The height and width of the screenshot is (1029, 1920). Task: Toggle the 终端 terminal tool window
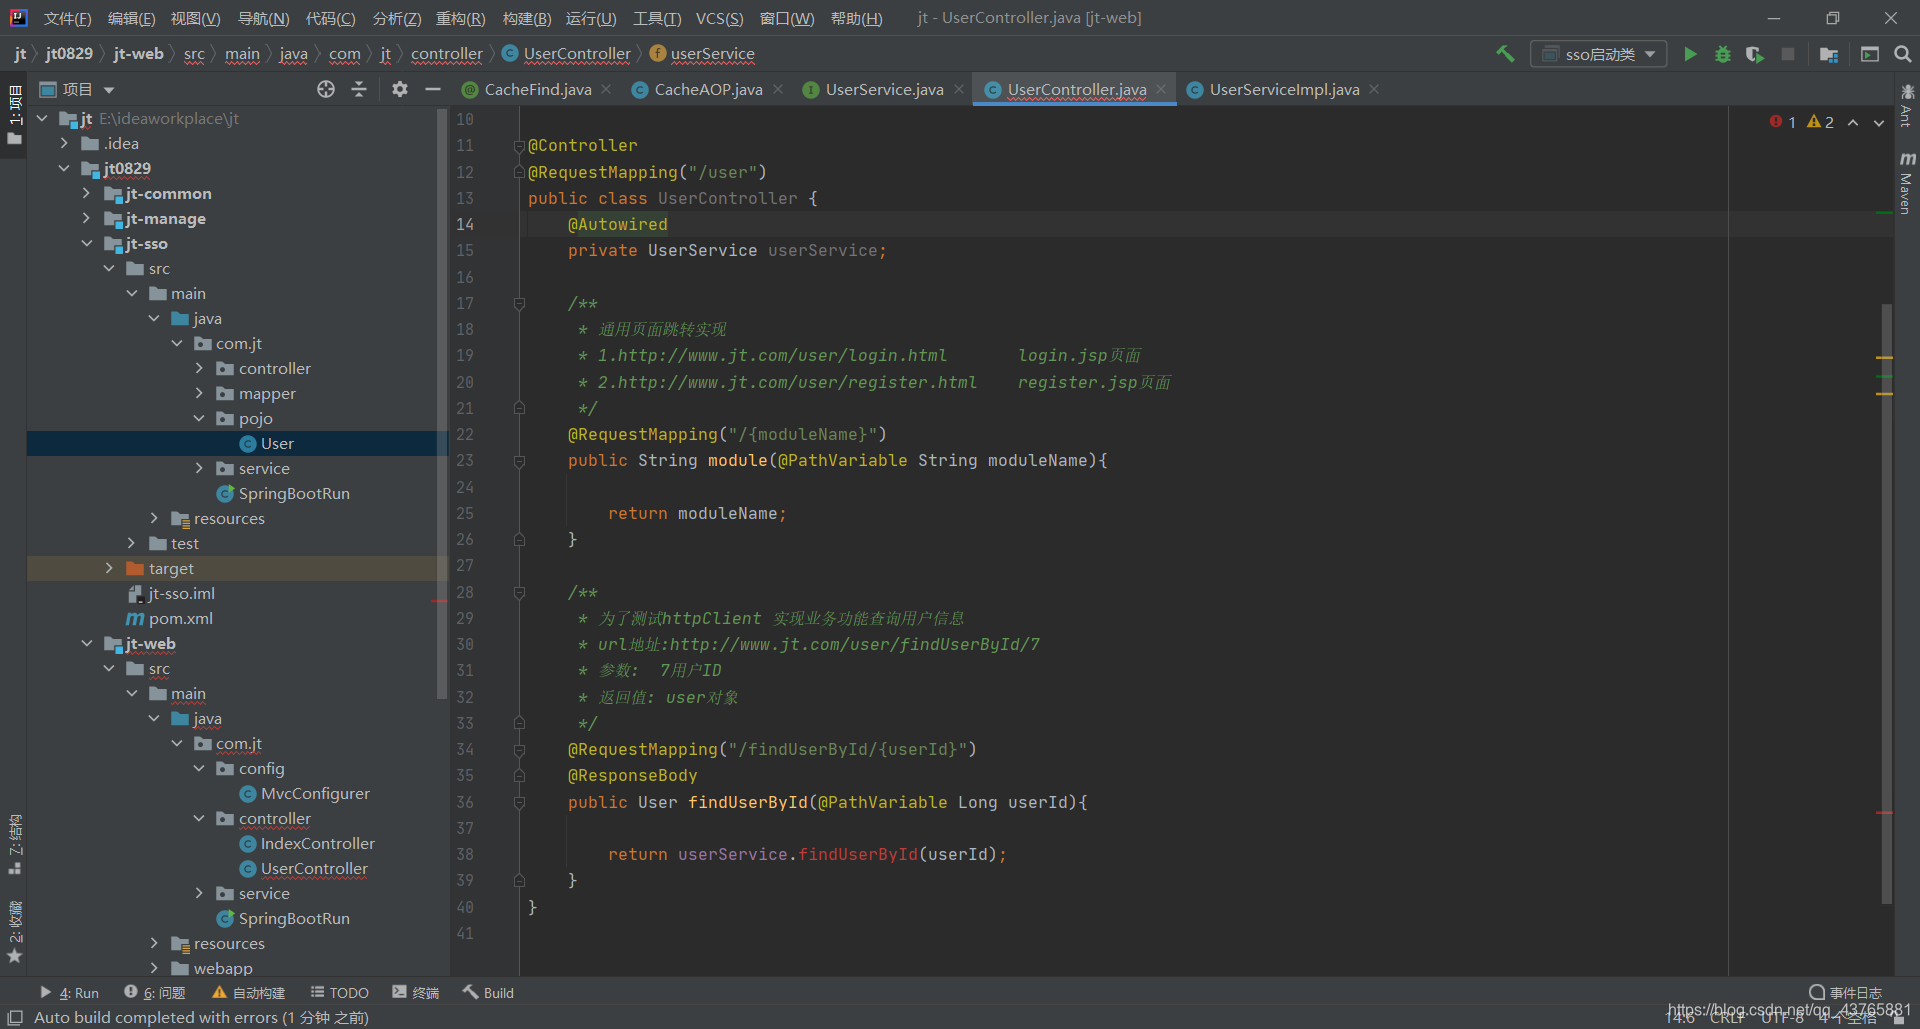pyautogui.click(x=416, y=992)
